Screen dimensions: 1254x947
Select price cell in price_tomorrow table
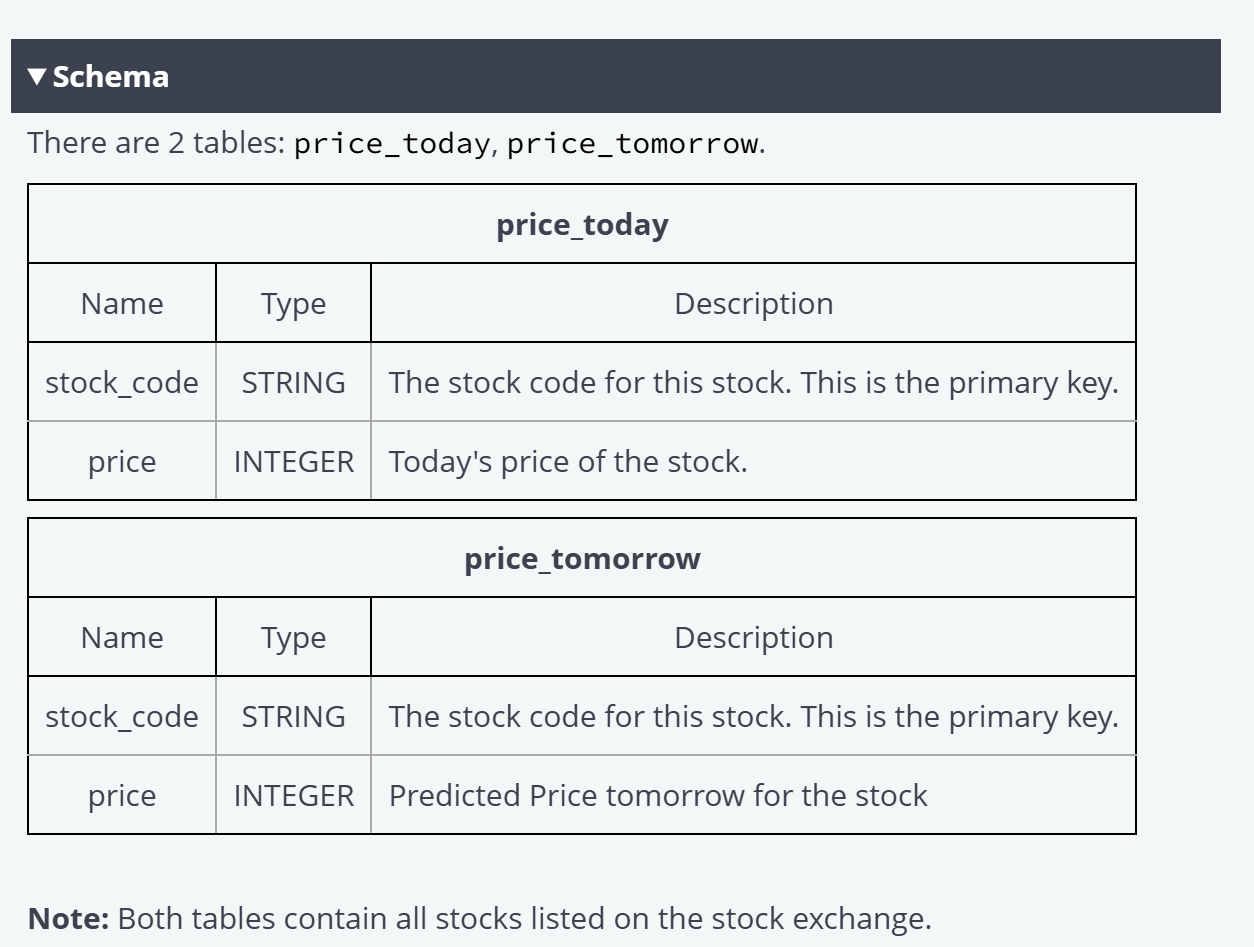[x=122, y=795]
